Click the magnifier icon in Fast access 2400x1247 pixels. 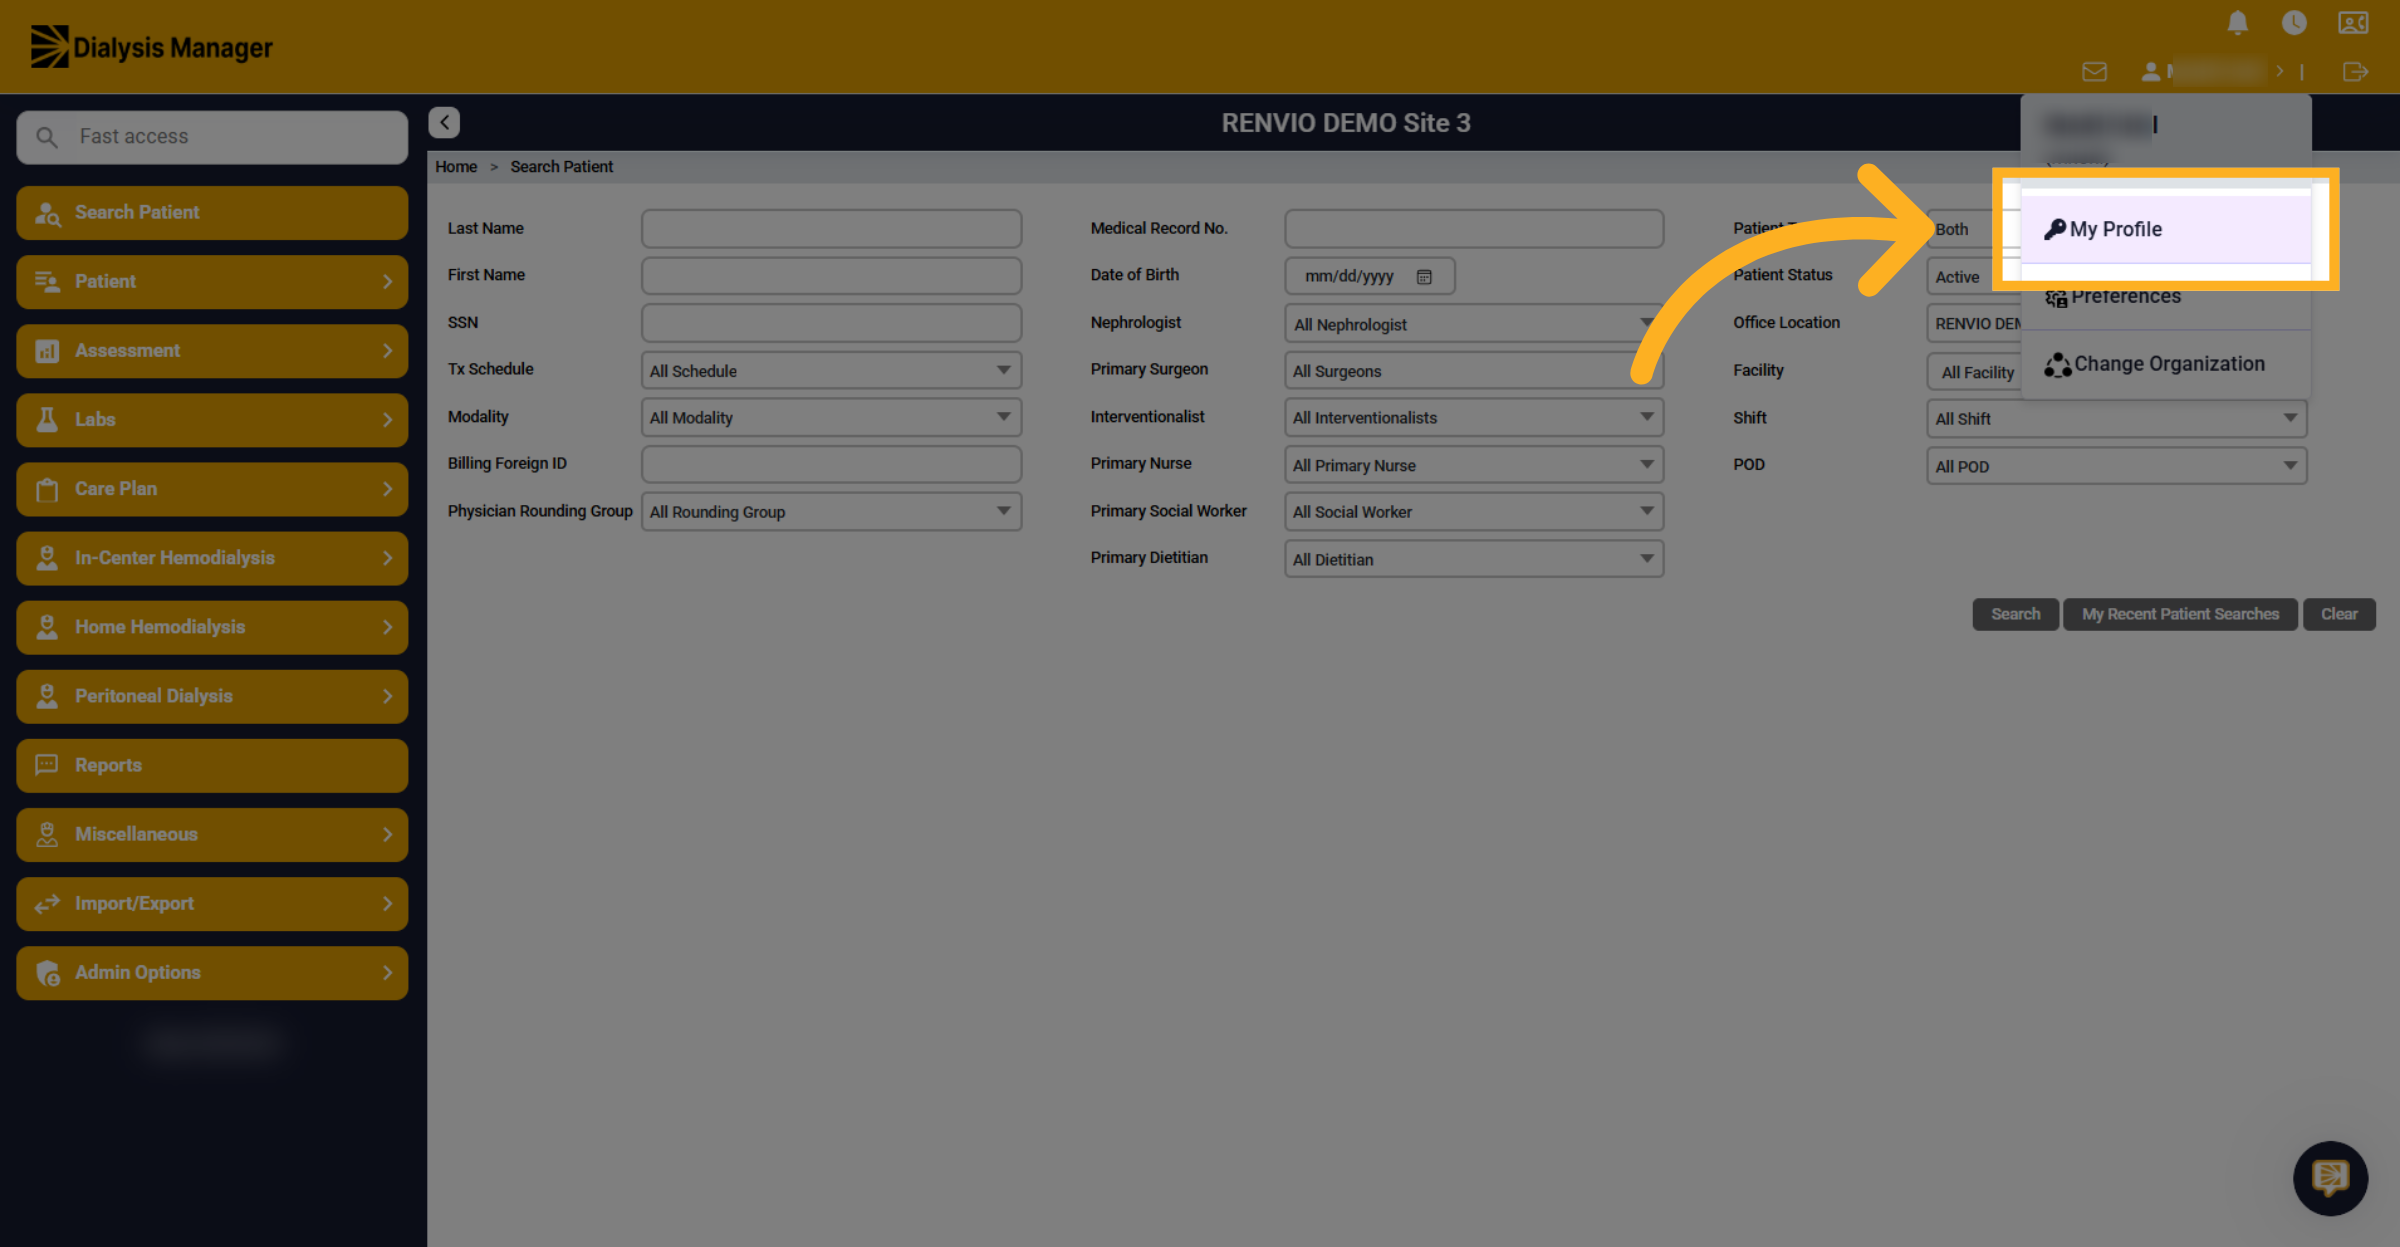[46, 136]
